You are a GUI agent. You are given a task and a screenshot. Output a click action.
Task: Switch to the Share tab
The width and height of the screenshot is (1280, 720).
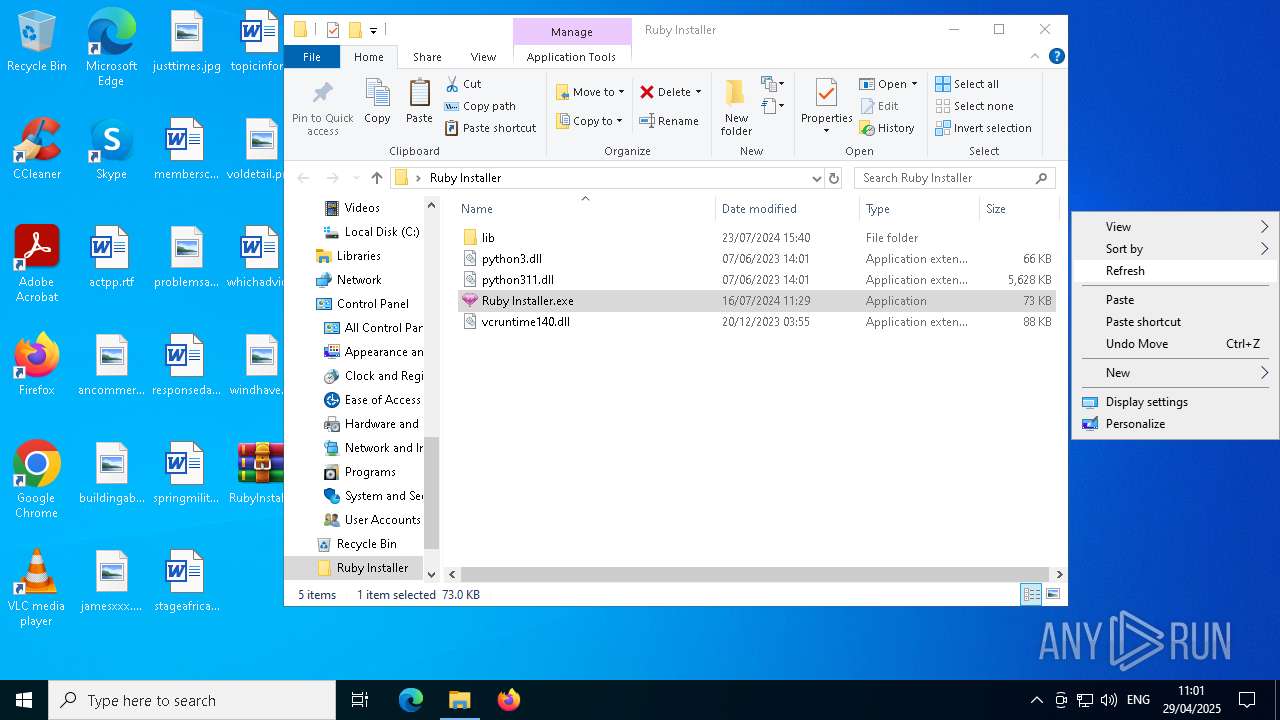coord(427,57)
